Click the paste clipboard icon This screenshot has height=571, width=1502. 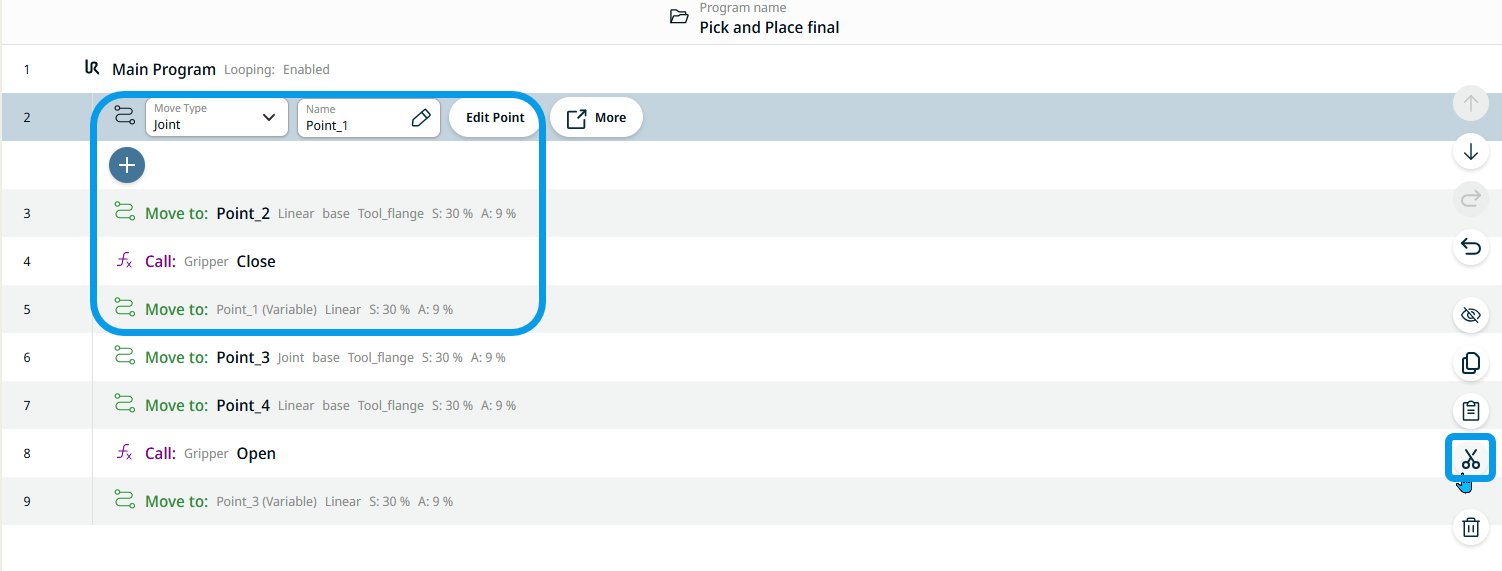tap(1470, 410)
